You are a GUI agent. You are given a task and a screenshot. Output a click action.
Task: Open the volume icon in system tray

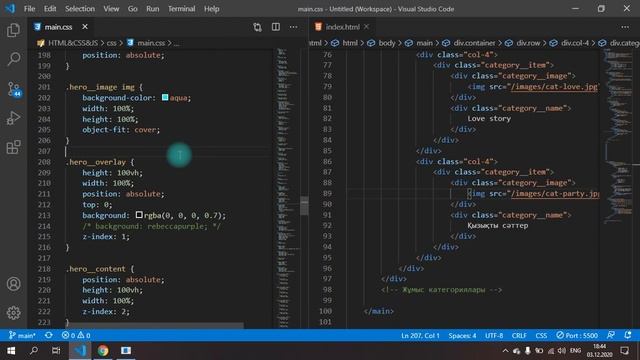(562, 351)
